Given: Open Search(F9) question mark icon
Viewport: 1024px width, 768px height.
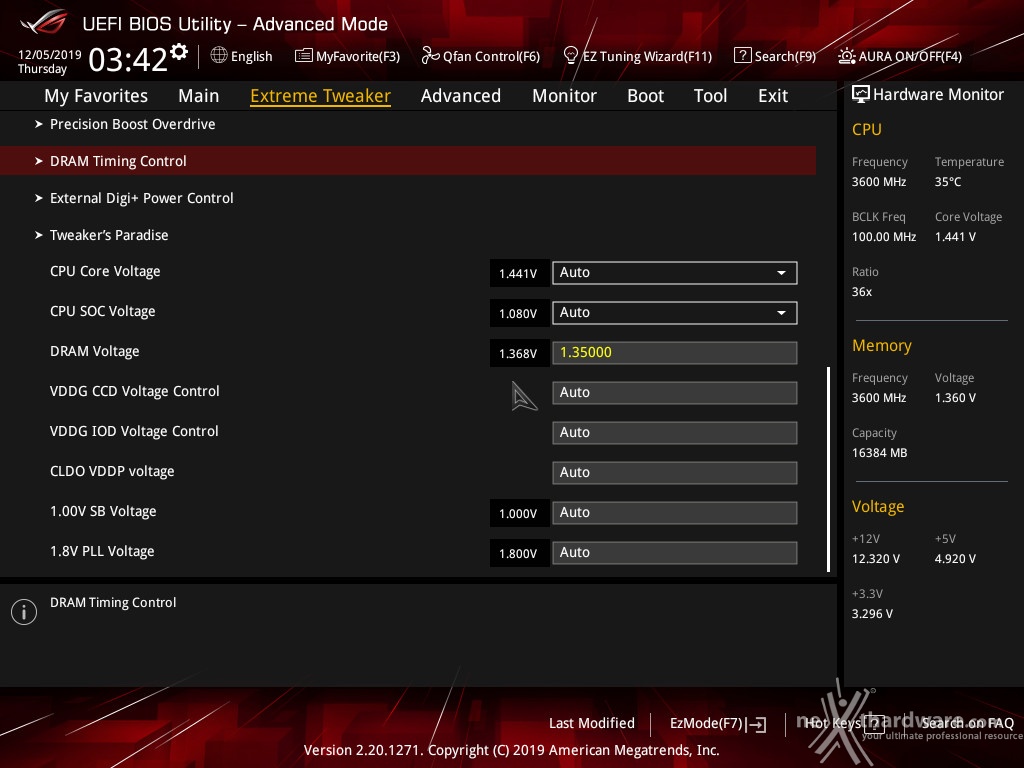Looking at the screenshot, I should [x=743, y=56].
